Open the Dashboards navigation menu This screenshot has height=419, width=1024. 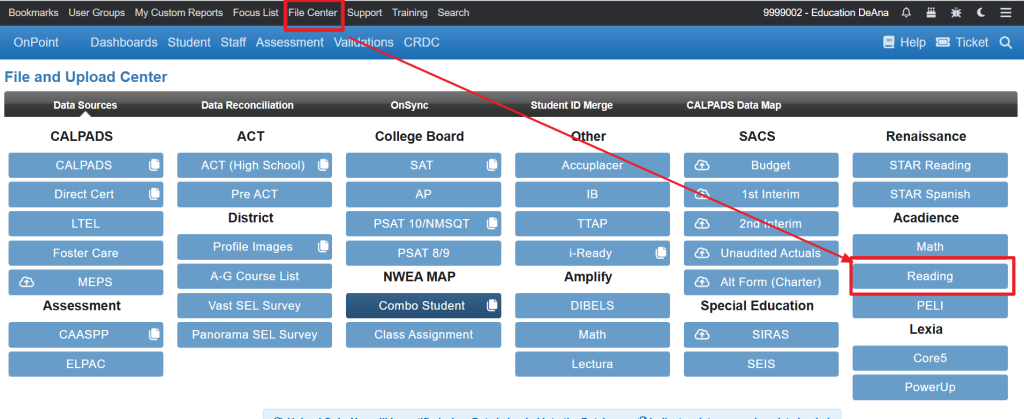124,42
